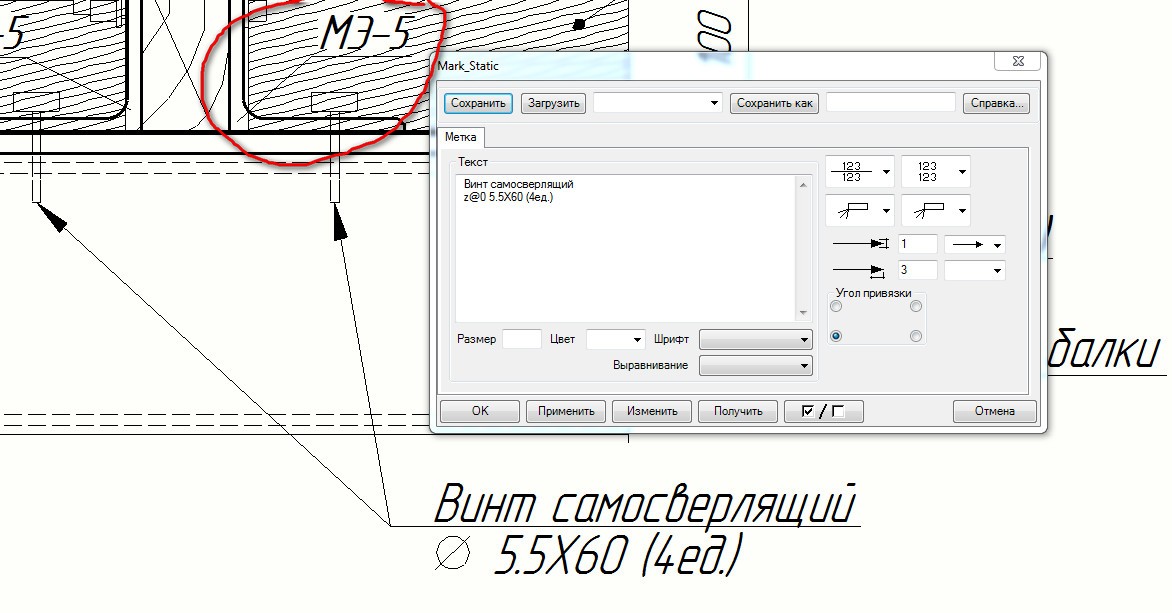Open the Цвет color dropdown
1172x613 pixels.
tap(615, 339)
